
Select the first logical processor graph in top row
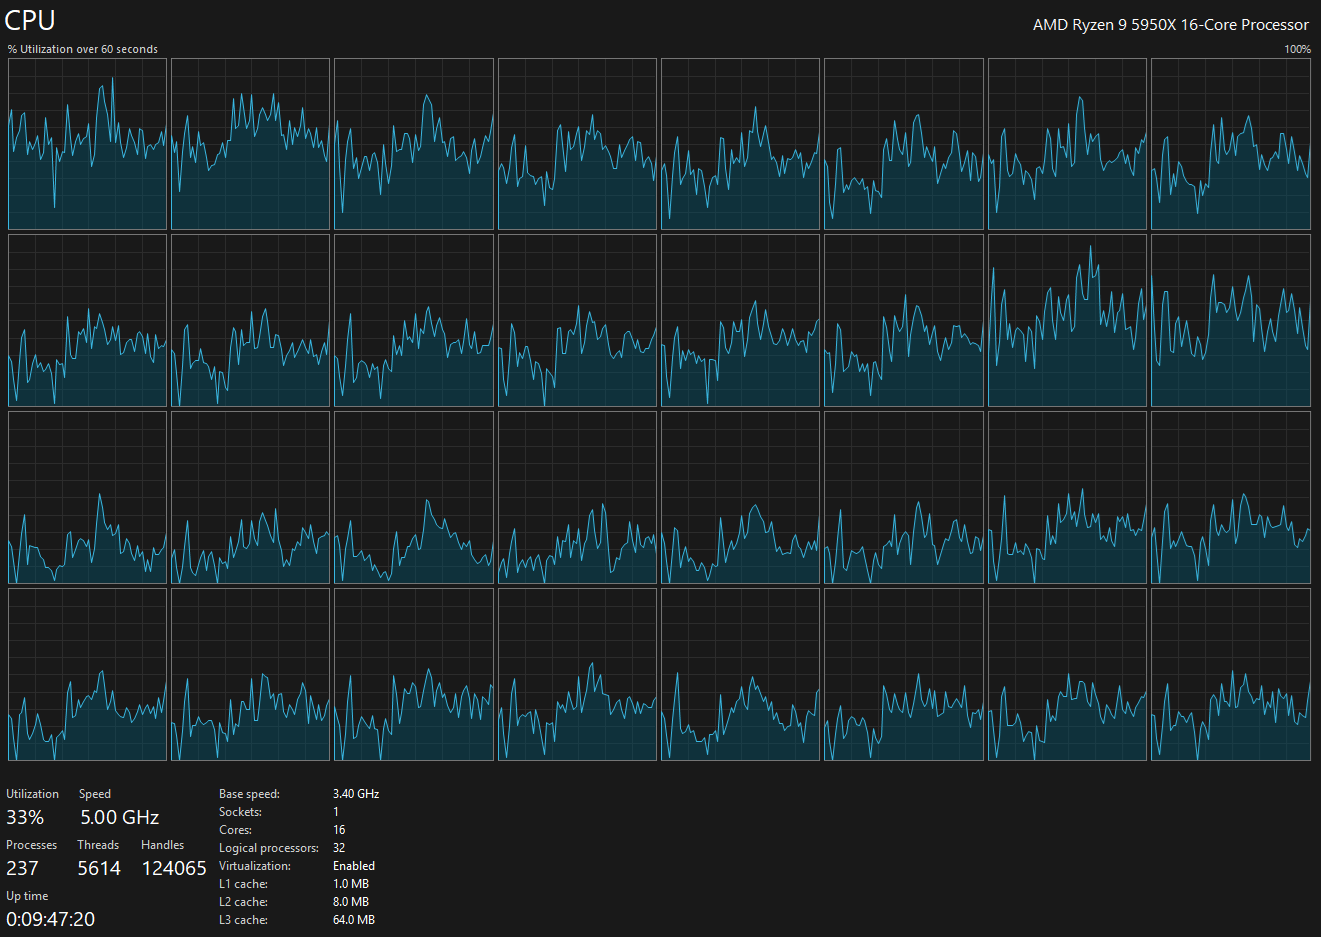coord(87,144)
